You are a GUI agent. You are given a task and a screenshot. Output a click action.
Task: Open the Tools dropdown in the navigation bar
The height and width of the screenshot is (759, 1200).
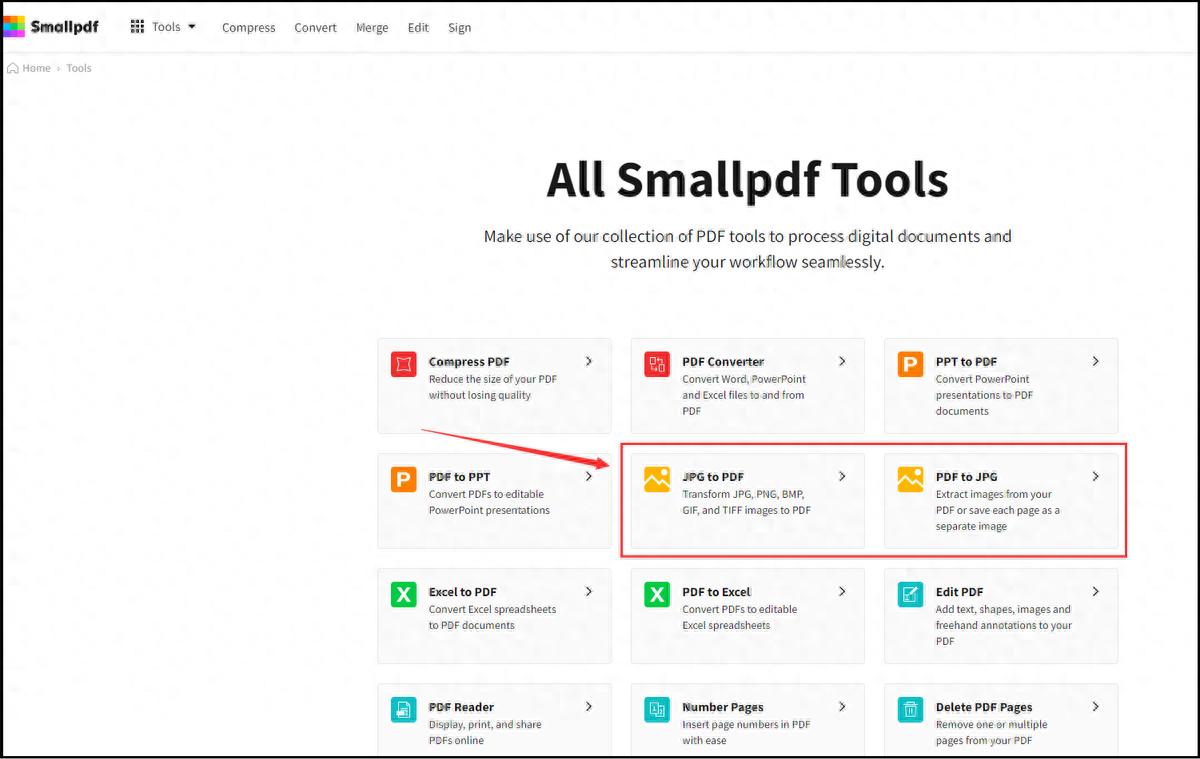pyautogui.click(x=166, y=27)
